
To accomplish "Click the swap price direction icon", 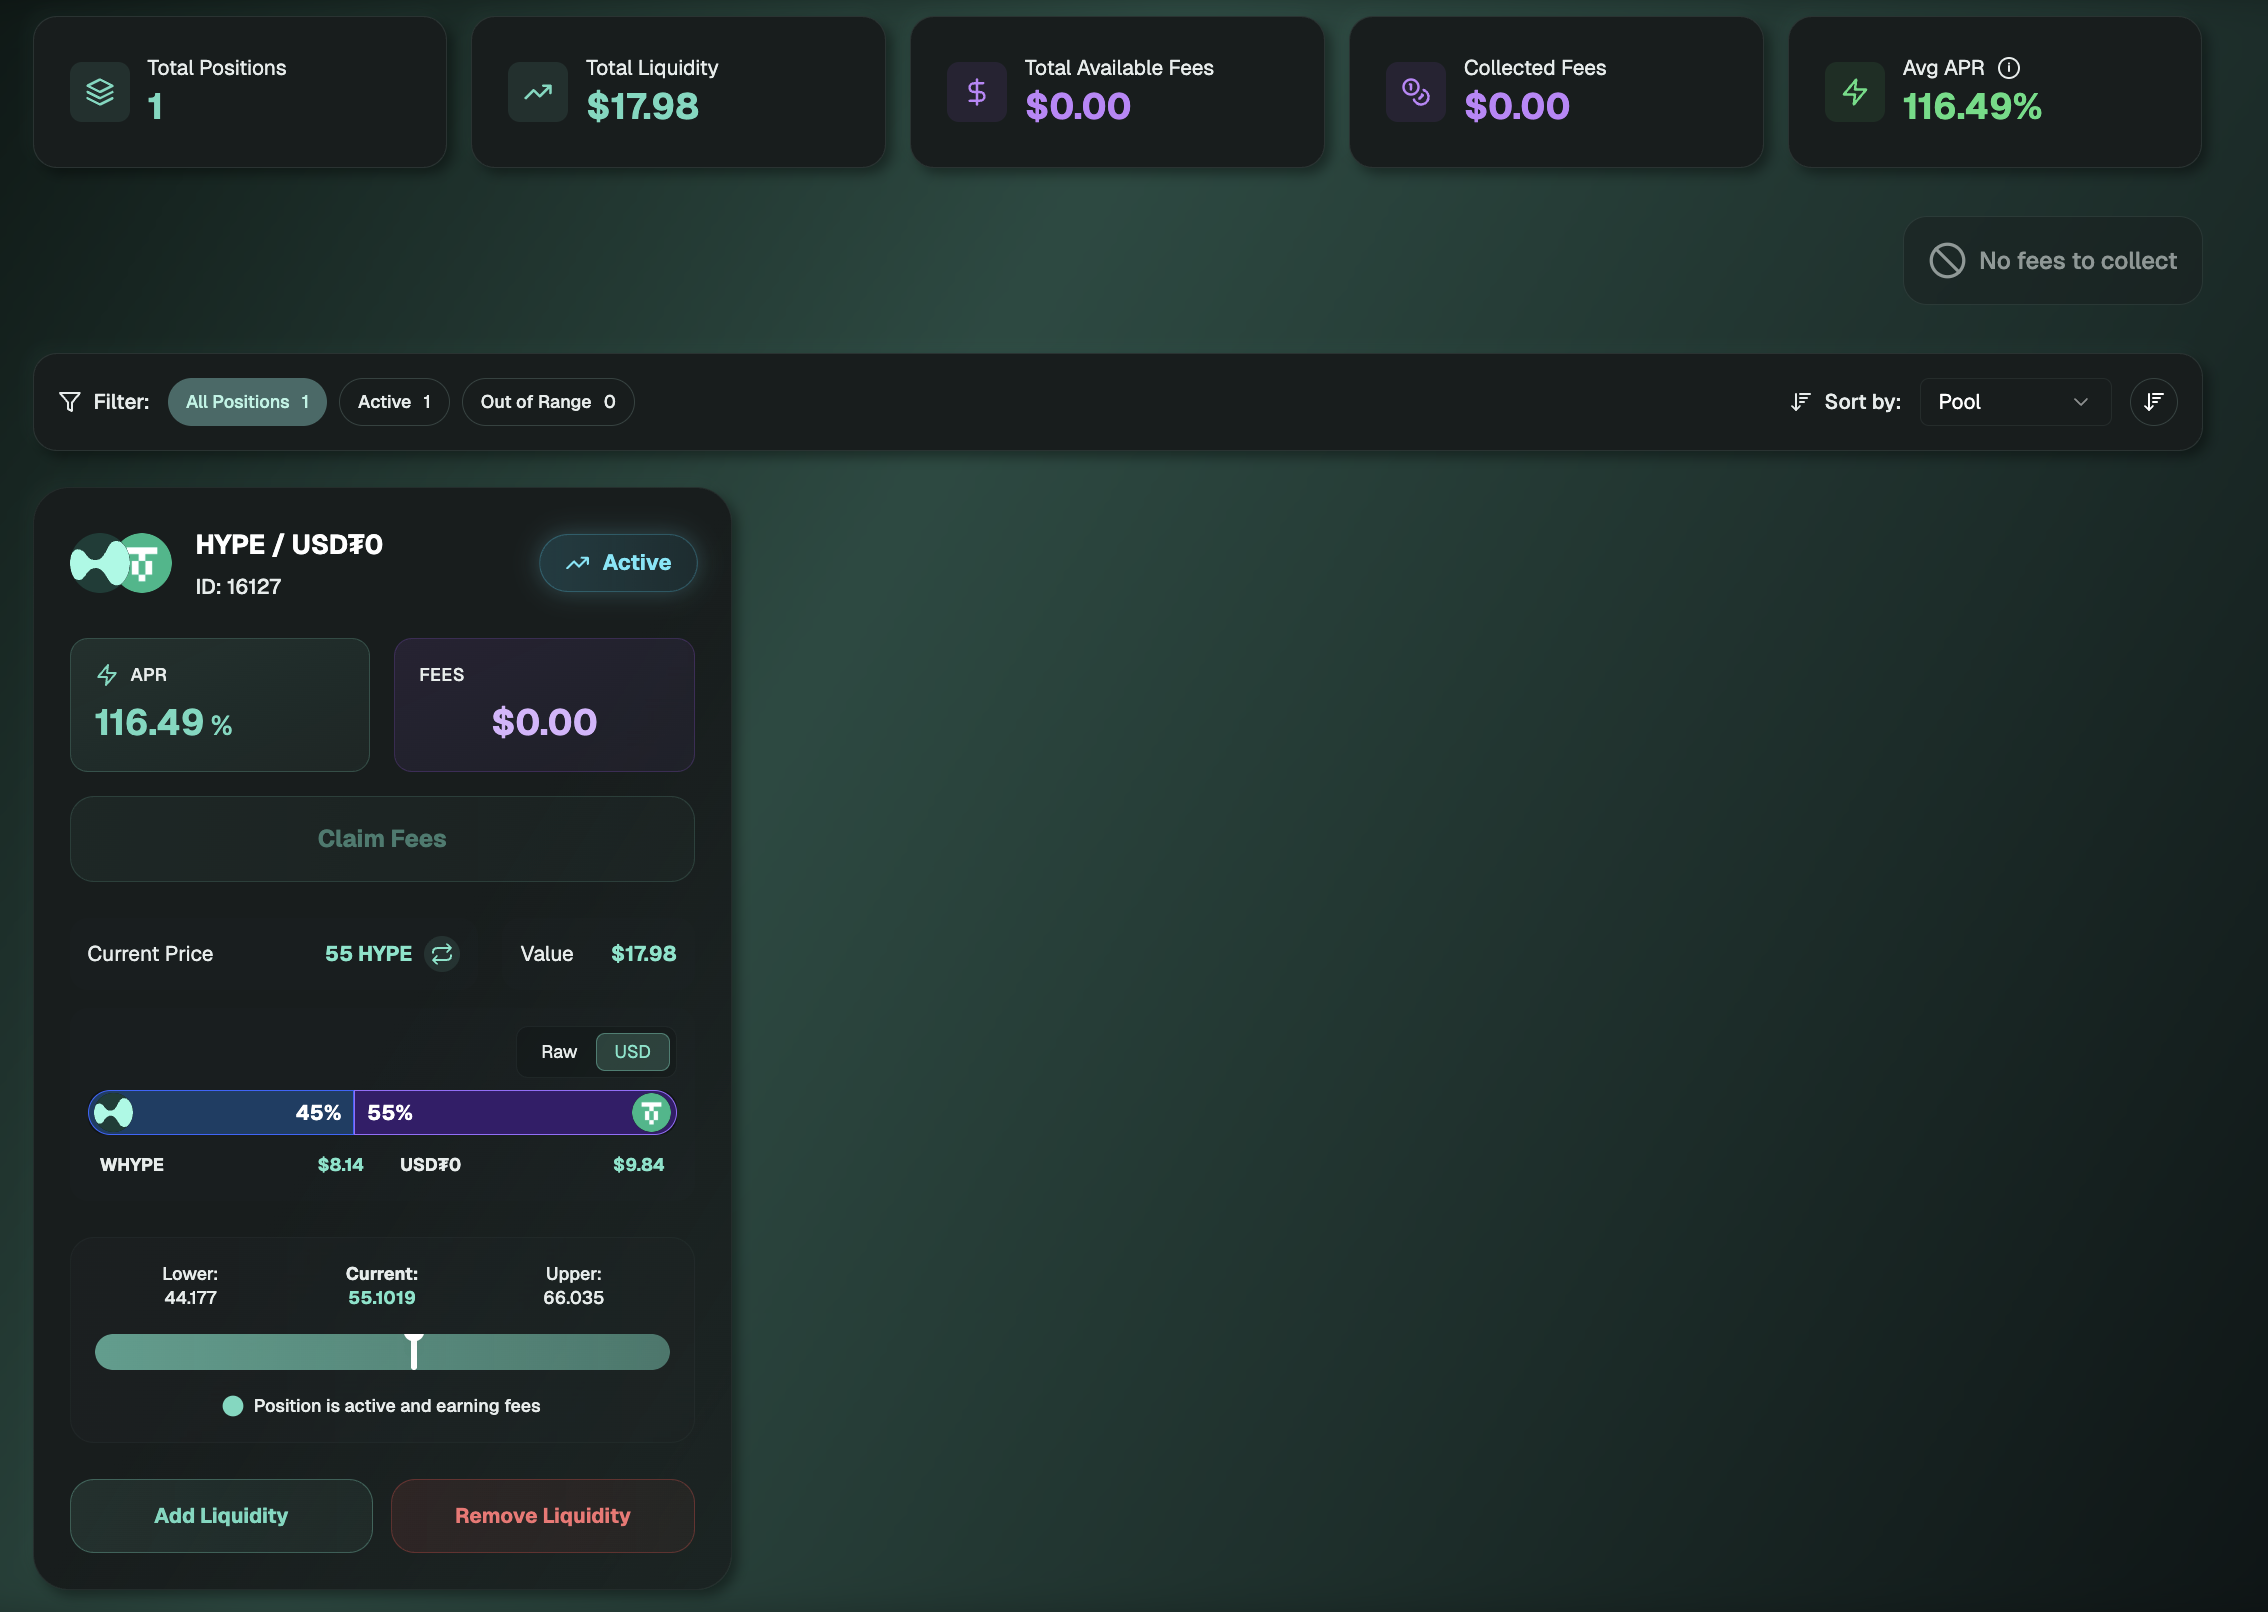I will pyautogui.click(x=442, y=954).
